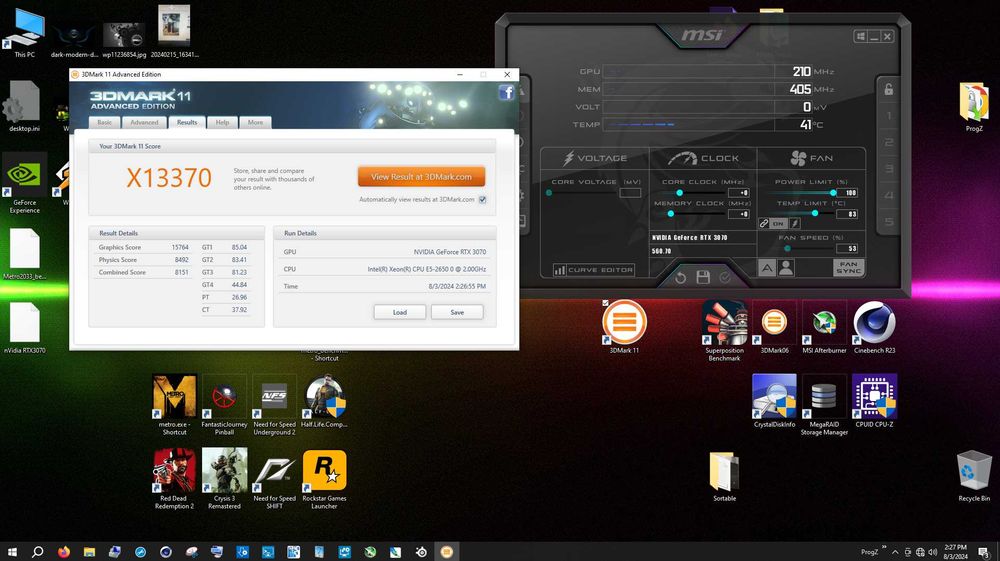Click the Power Limit value field
The height and width of the screenshot is (561, 1000).
848,193
